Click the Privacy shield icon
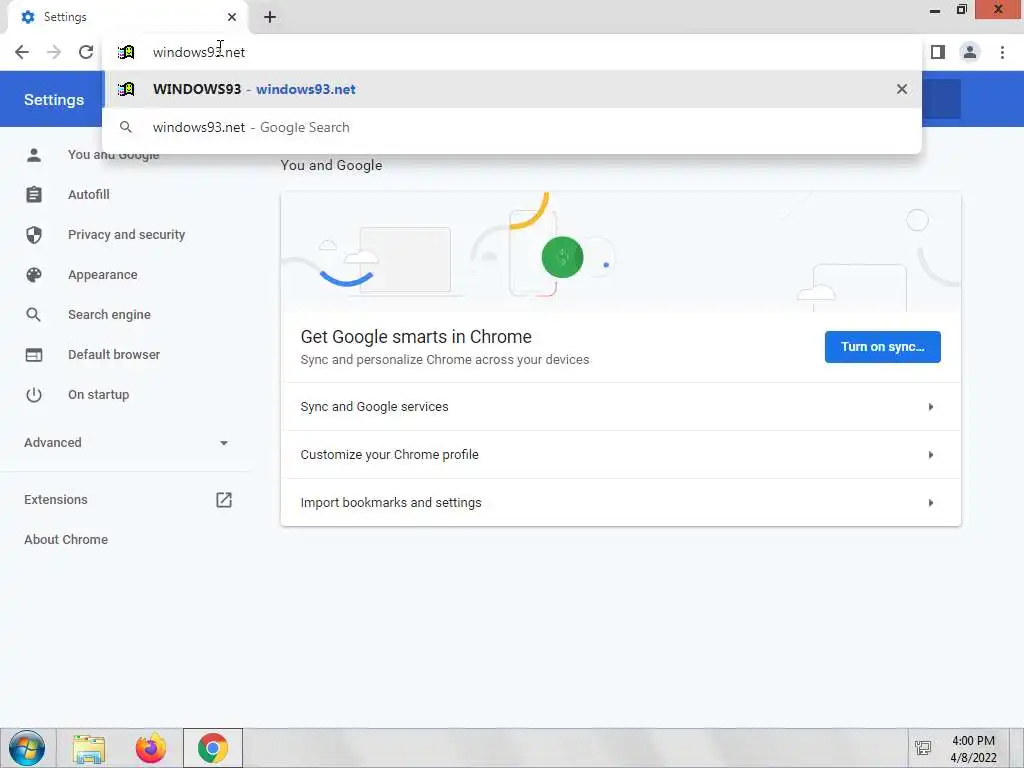The height and width of the screenshot is (768, 1024). tap(34, 235)
